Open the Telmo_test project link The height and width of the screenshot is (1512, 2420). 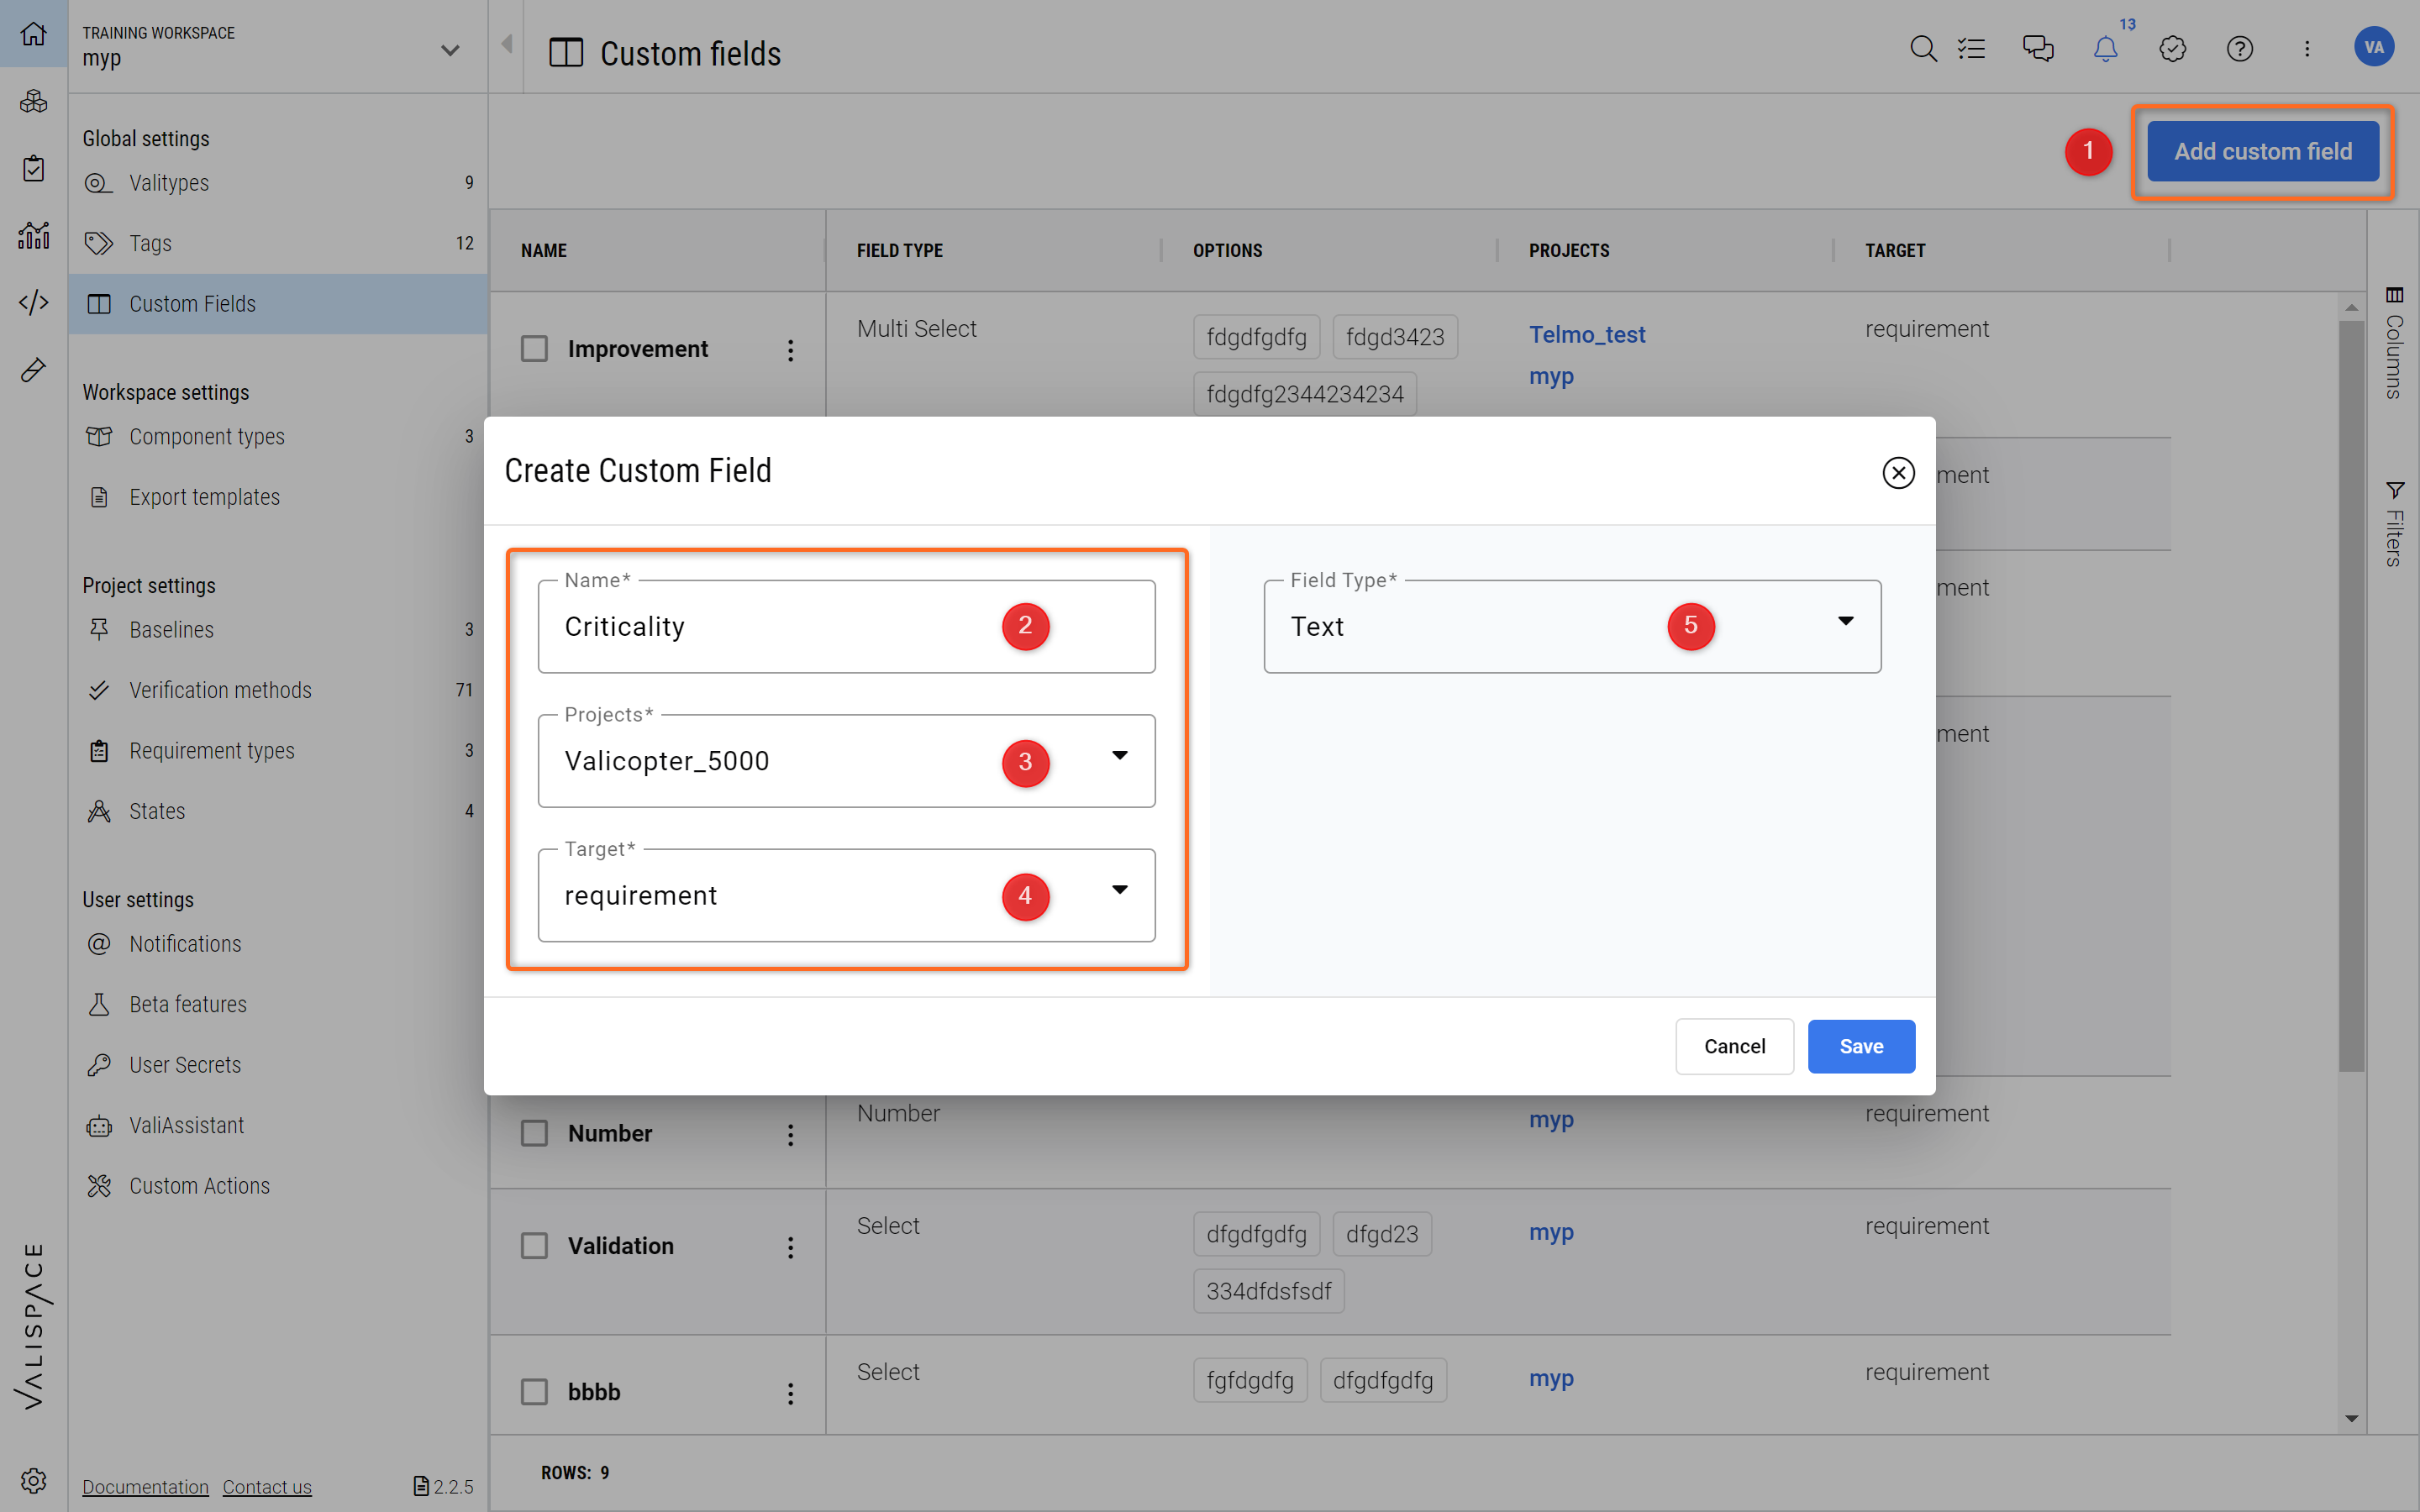(1587, 335)
